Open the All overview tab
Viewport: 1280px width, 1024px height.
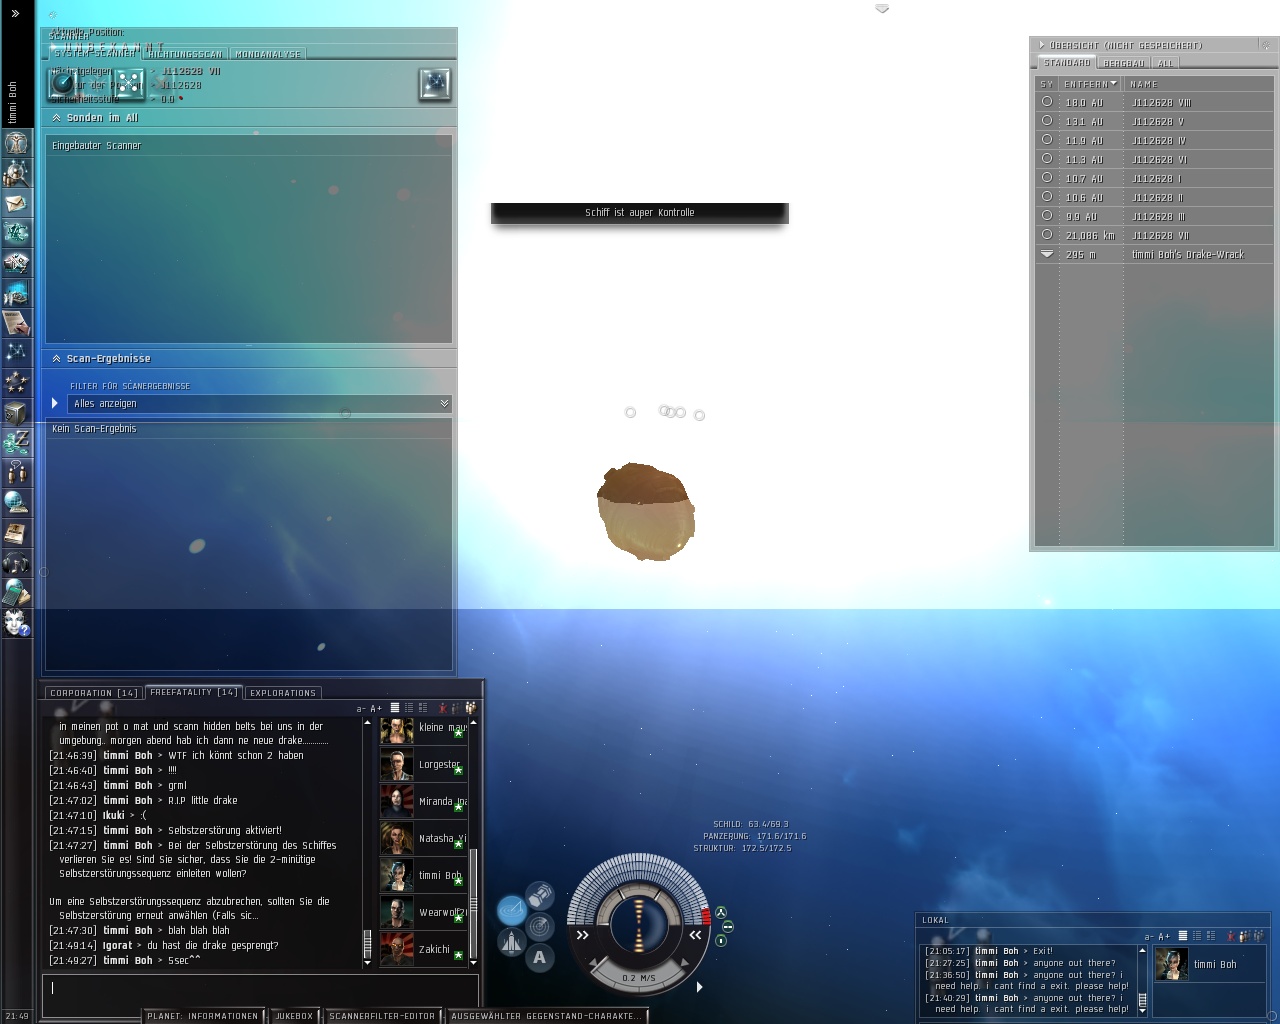pos(1166,63)
